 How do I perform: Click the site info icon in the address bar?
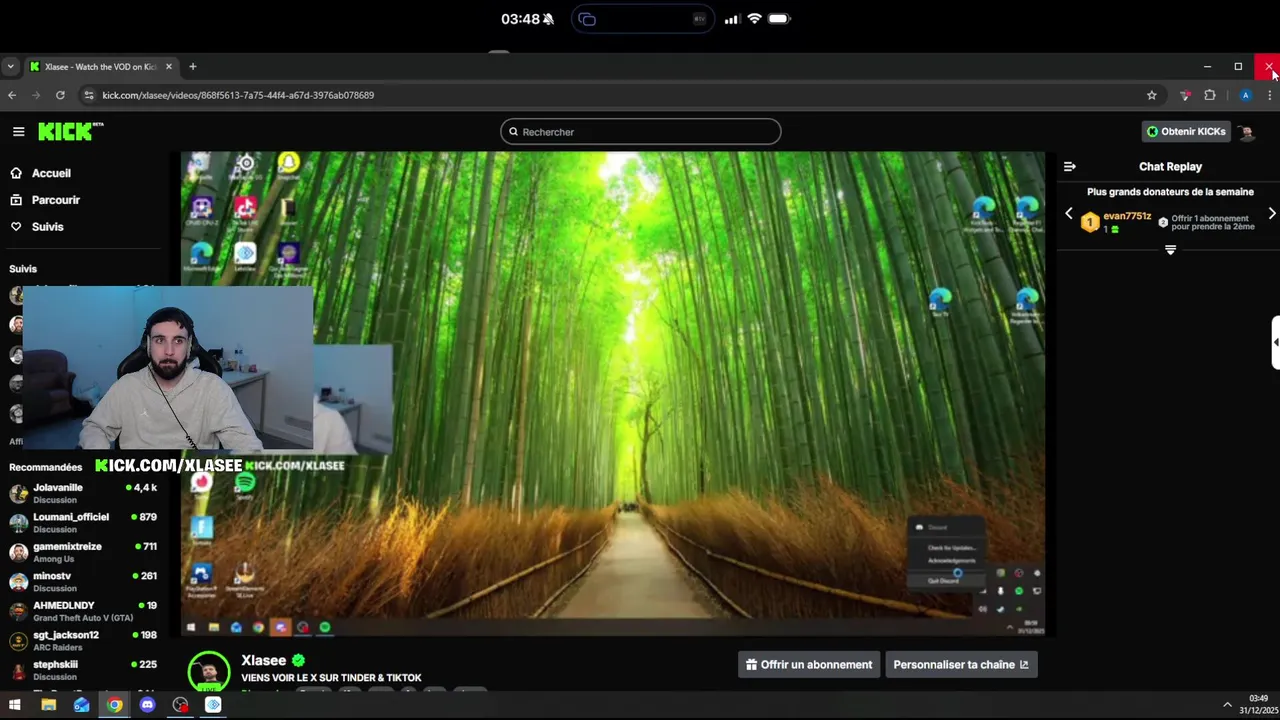pyautogui.click(x=88, y=95)
